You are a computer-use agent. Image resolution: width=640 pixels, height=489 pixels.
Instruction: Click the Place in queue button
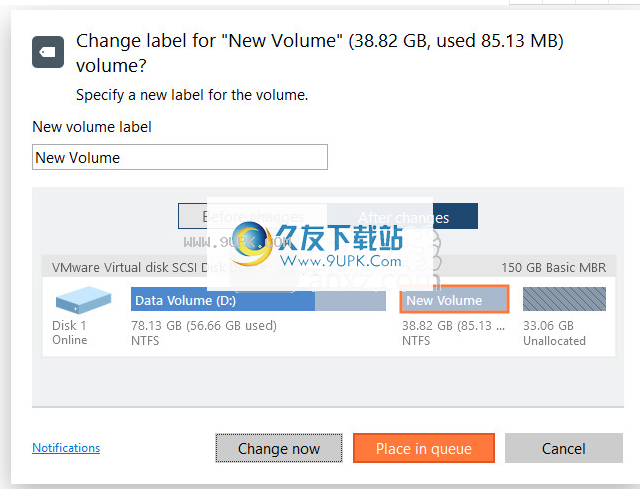point(424,448)
